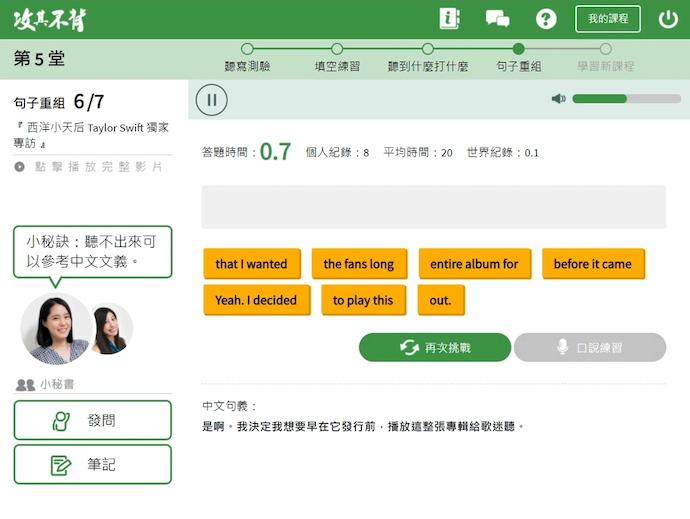Screen dimensions: 690x519
Task: Open 我的課程 page
Action: pyautogui.click(x=607, y=19)
